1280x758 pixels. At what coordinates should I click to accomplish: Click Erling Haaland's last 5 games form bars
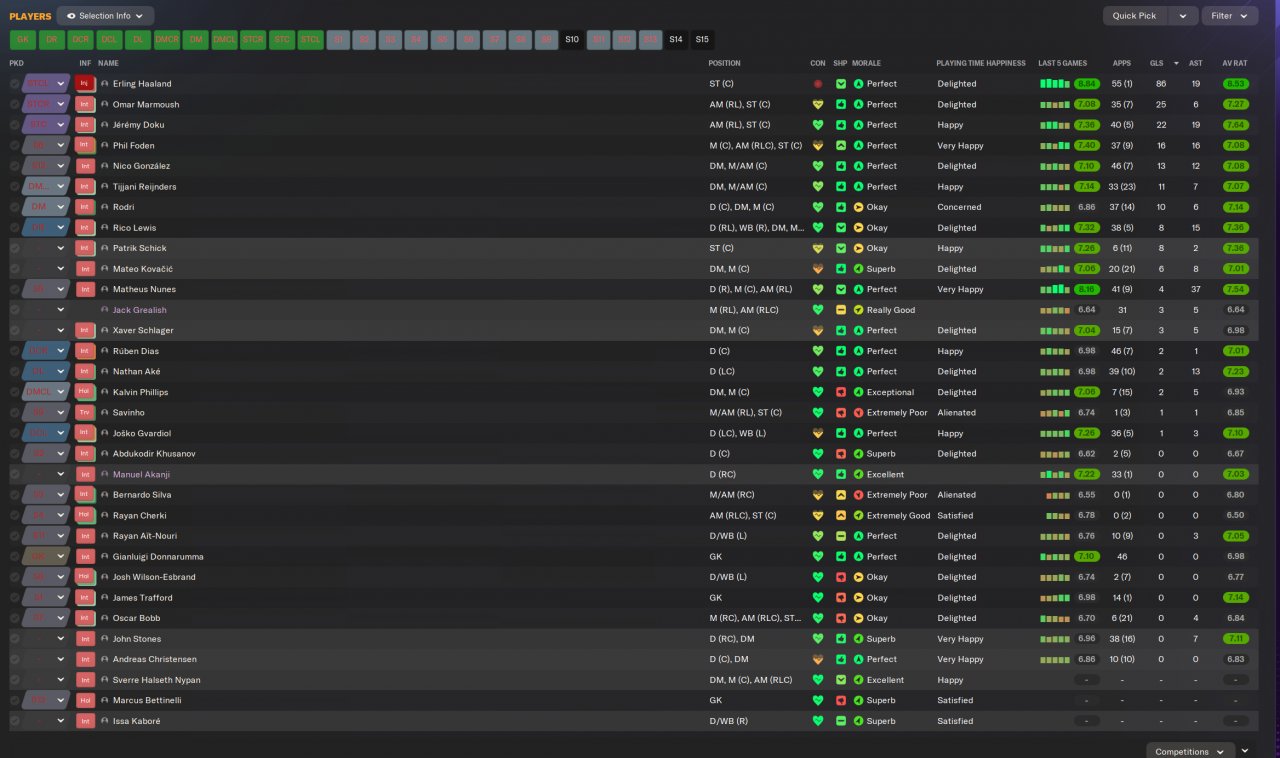[x=1055, y=84]
